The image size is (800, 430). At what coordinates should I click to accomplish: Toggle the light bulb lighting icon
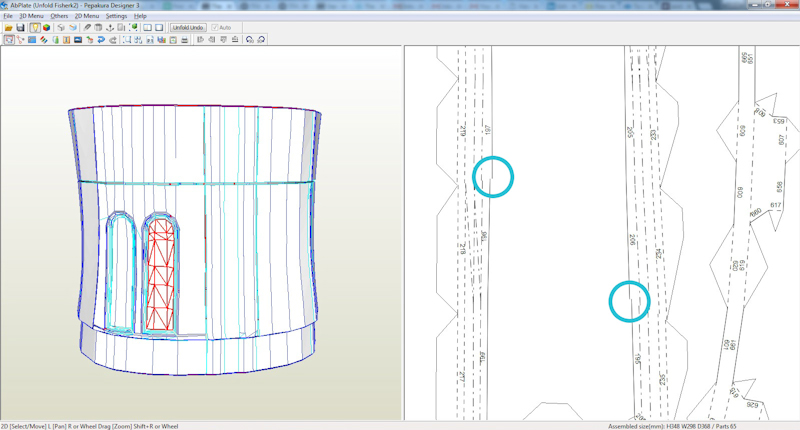(x=35, y=28)
